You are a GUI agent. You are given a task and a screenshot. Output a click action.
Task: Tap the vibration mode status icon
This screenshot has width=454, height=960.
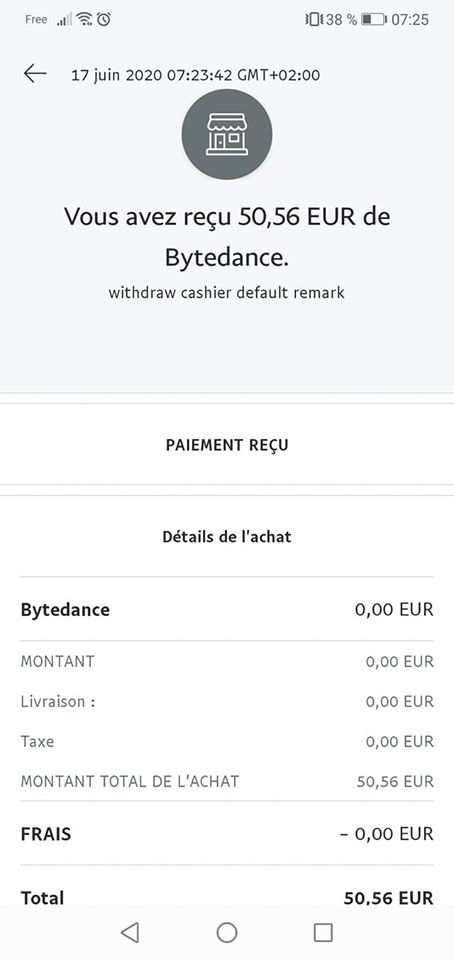312,20
